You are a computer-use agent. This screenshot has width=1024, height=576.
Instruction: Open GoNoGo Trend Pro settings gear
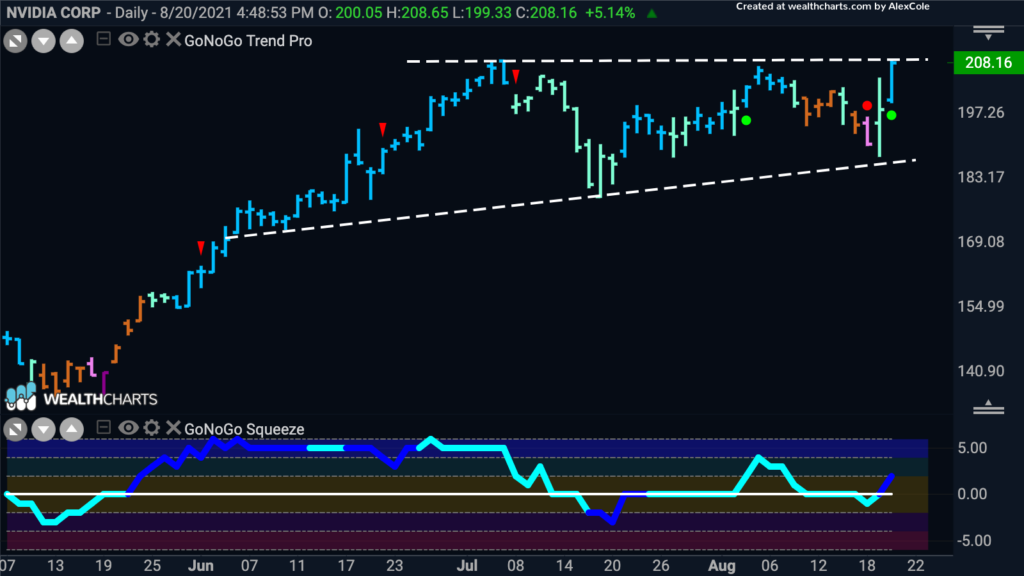coord(152,40)
